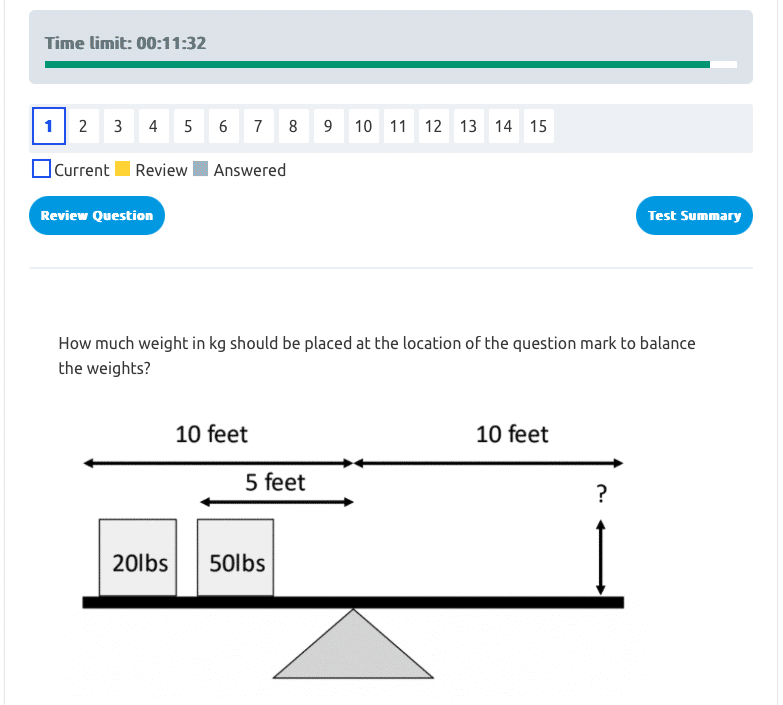
Task: Open question 3 in the navigator
Action: click(118, 126)
